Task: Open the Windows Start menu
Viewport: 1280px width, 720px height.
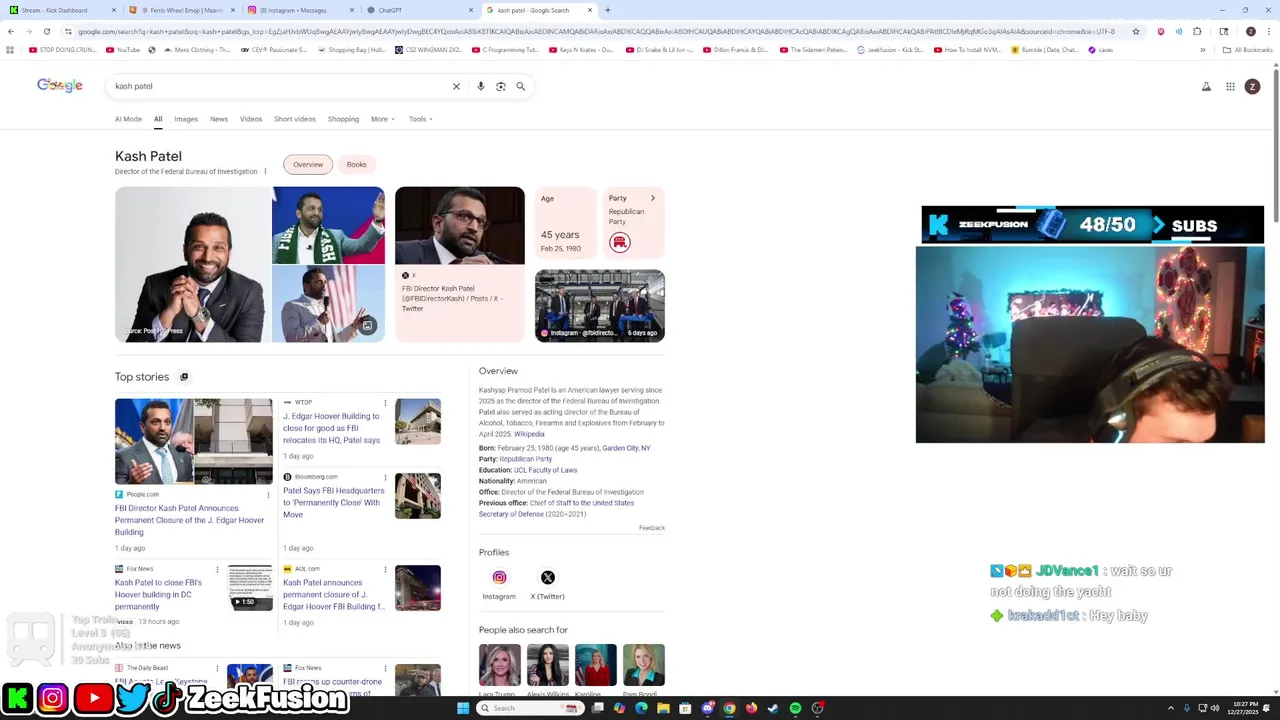Action: pyautogui.click(x=462, y=708)
